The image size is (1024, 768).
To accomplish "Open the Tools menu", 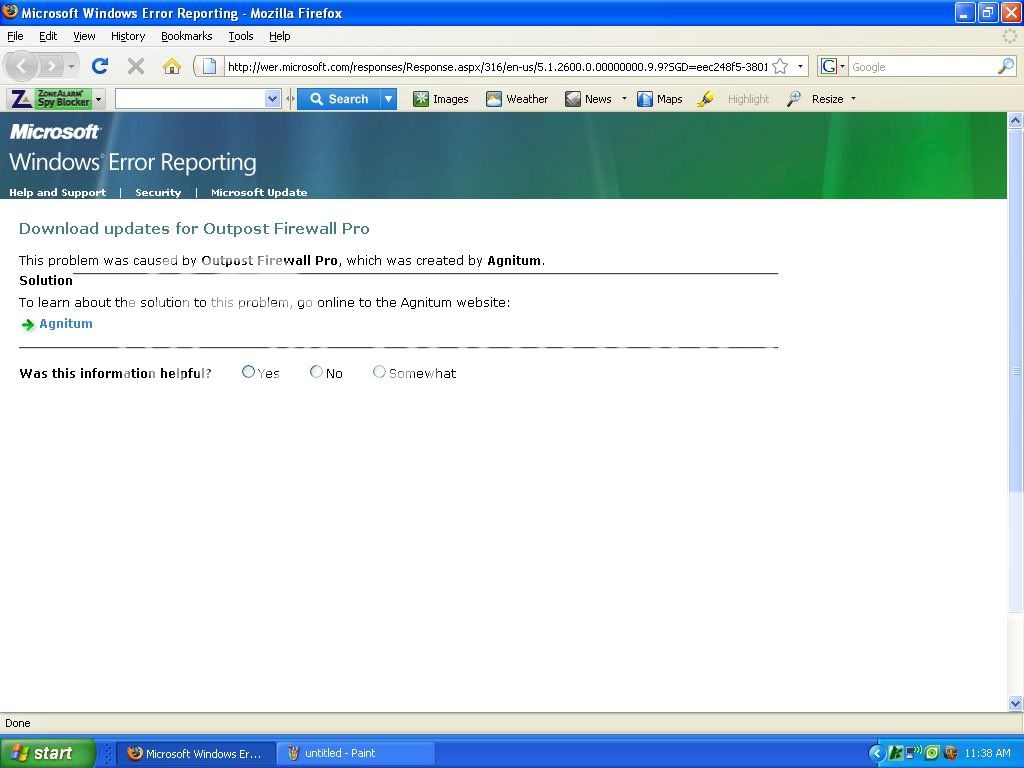I will coord(240,36).
